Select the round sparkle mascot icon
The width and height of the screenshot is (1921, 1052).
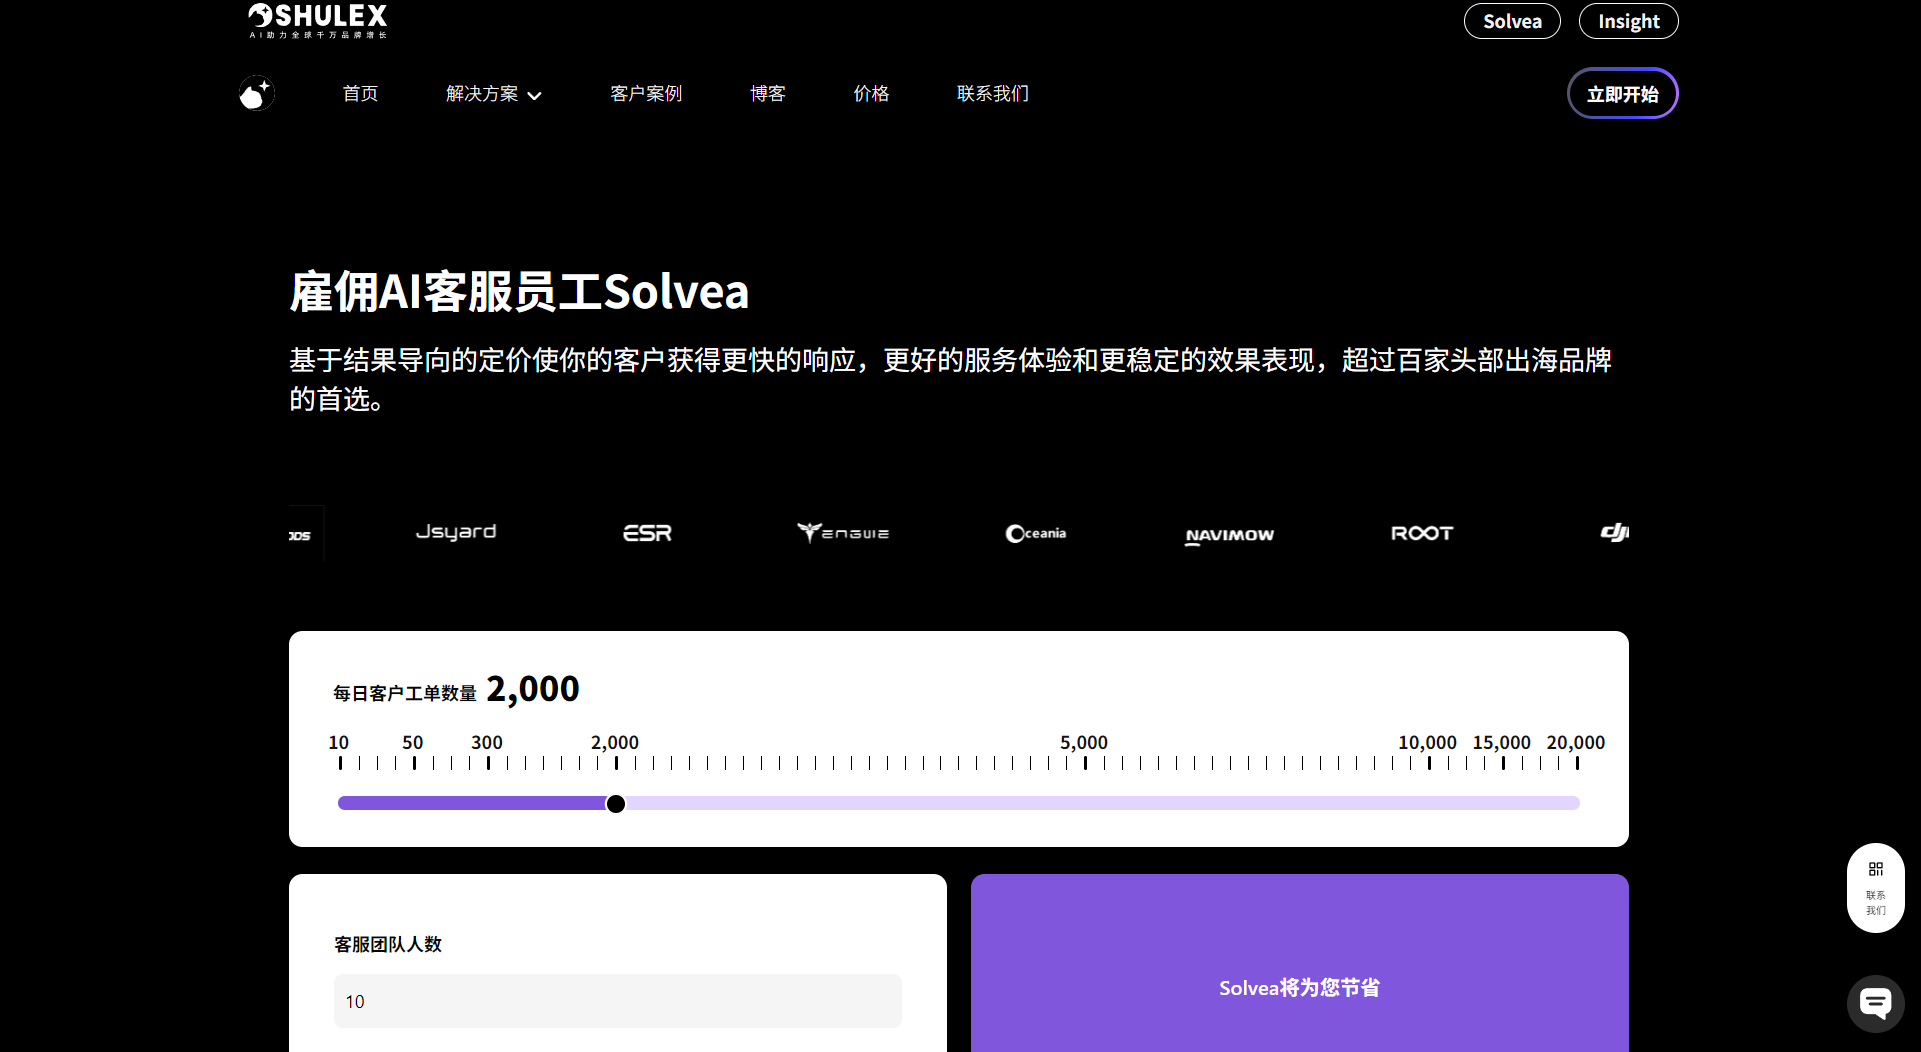click(x=256, y=92)
